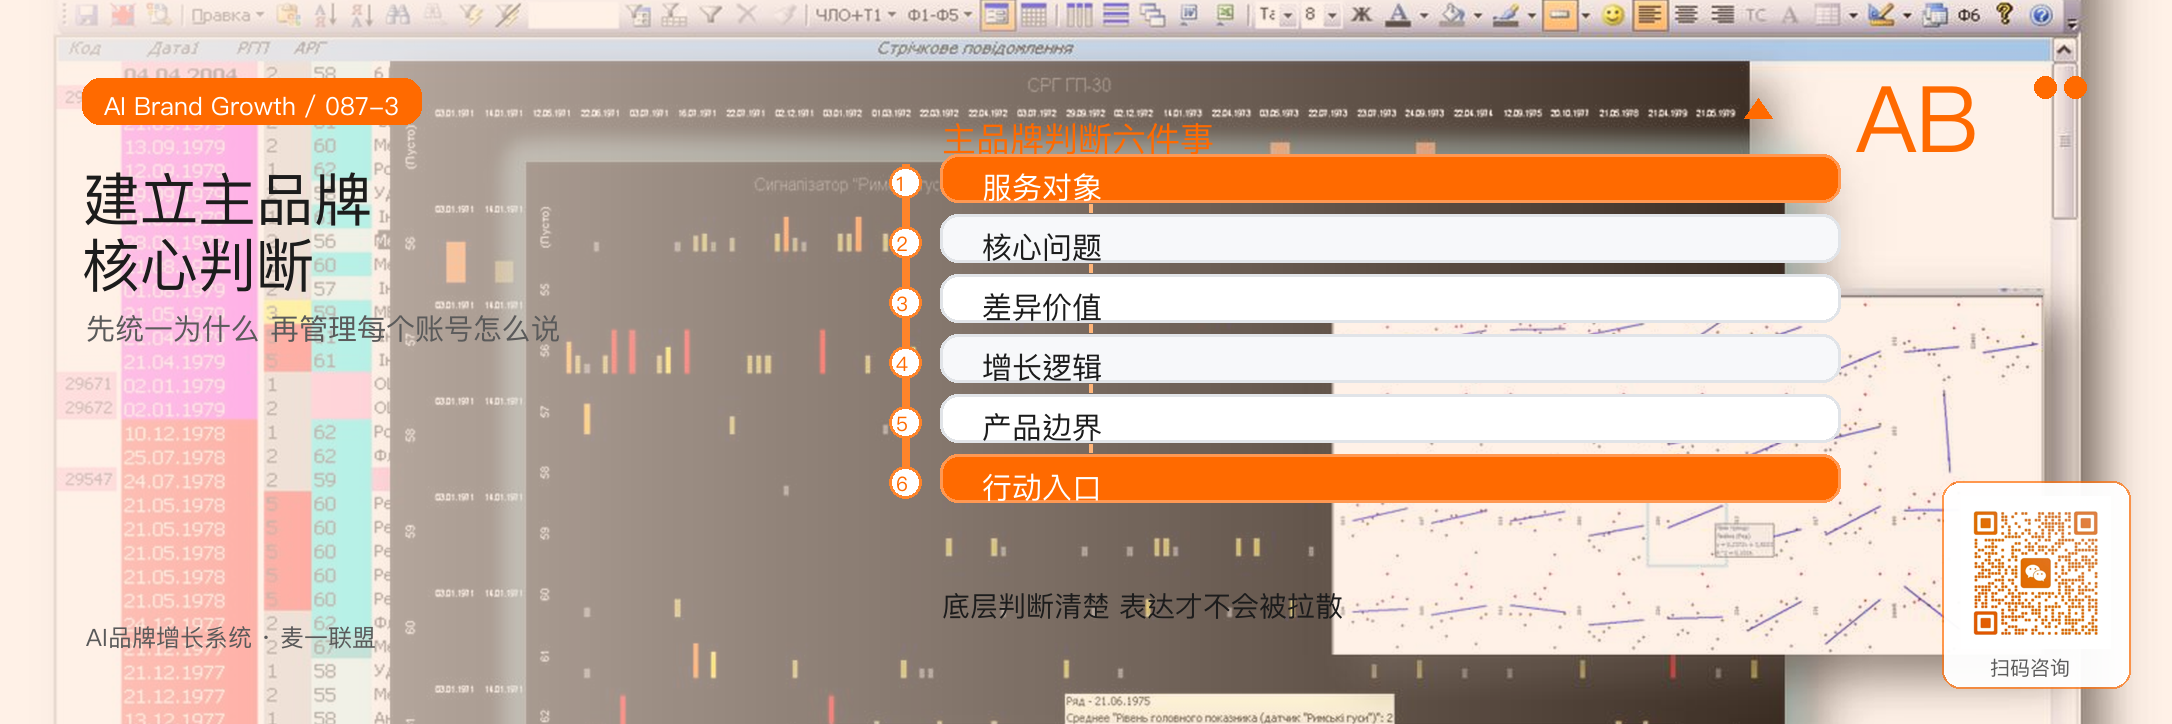Open the Правка dropdown menu

point(227,15)
